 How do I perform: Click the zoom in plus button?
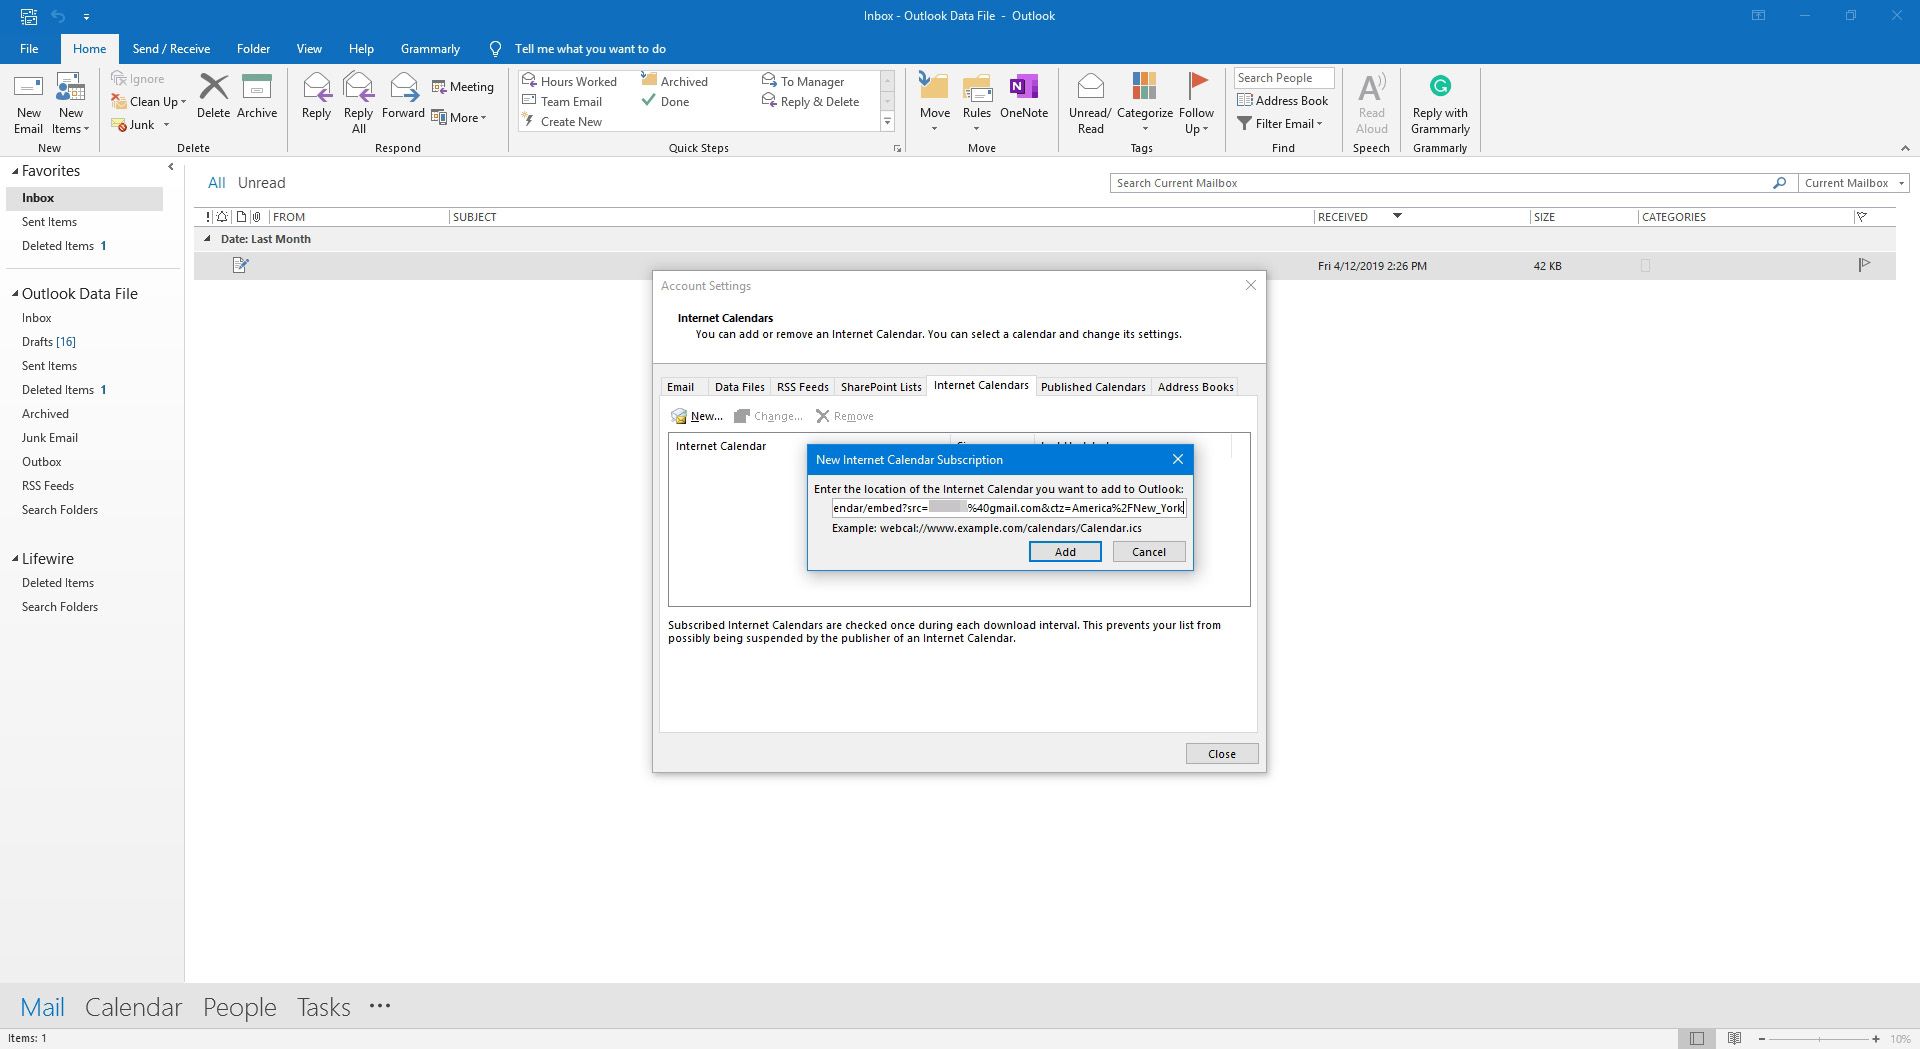(x=1876, y=1039)
